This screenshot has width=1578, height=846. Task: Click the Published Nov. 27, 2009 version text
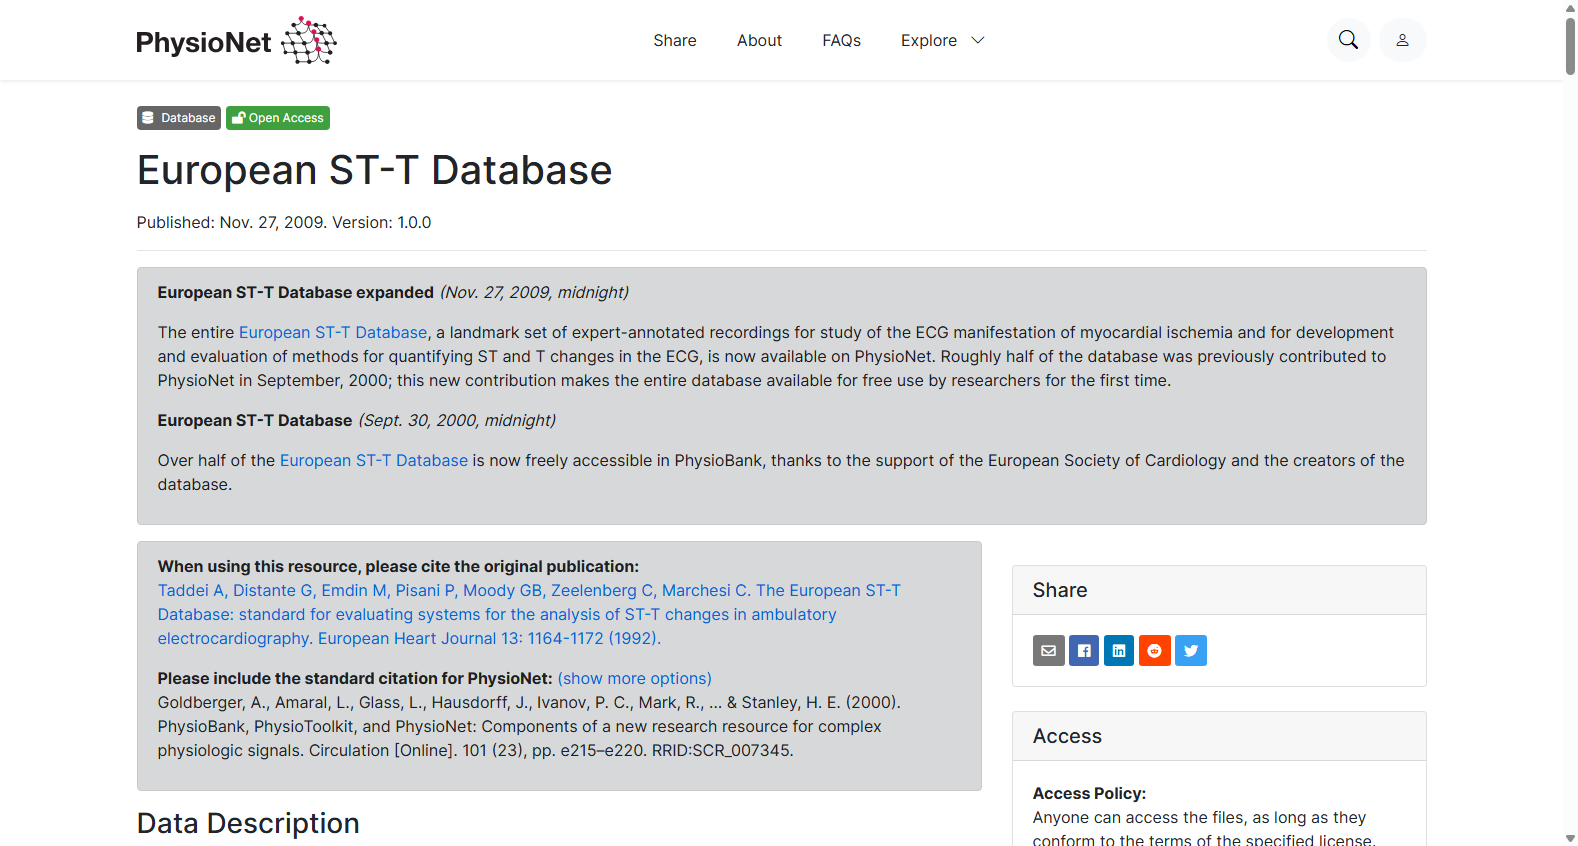284,222
